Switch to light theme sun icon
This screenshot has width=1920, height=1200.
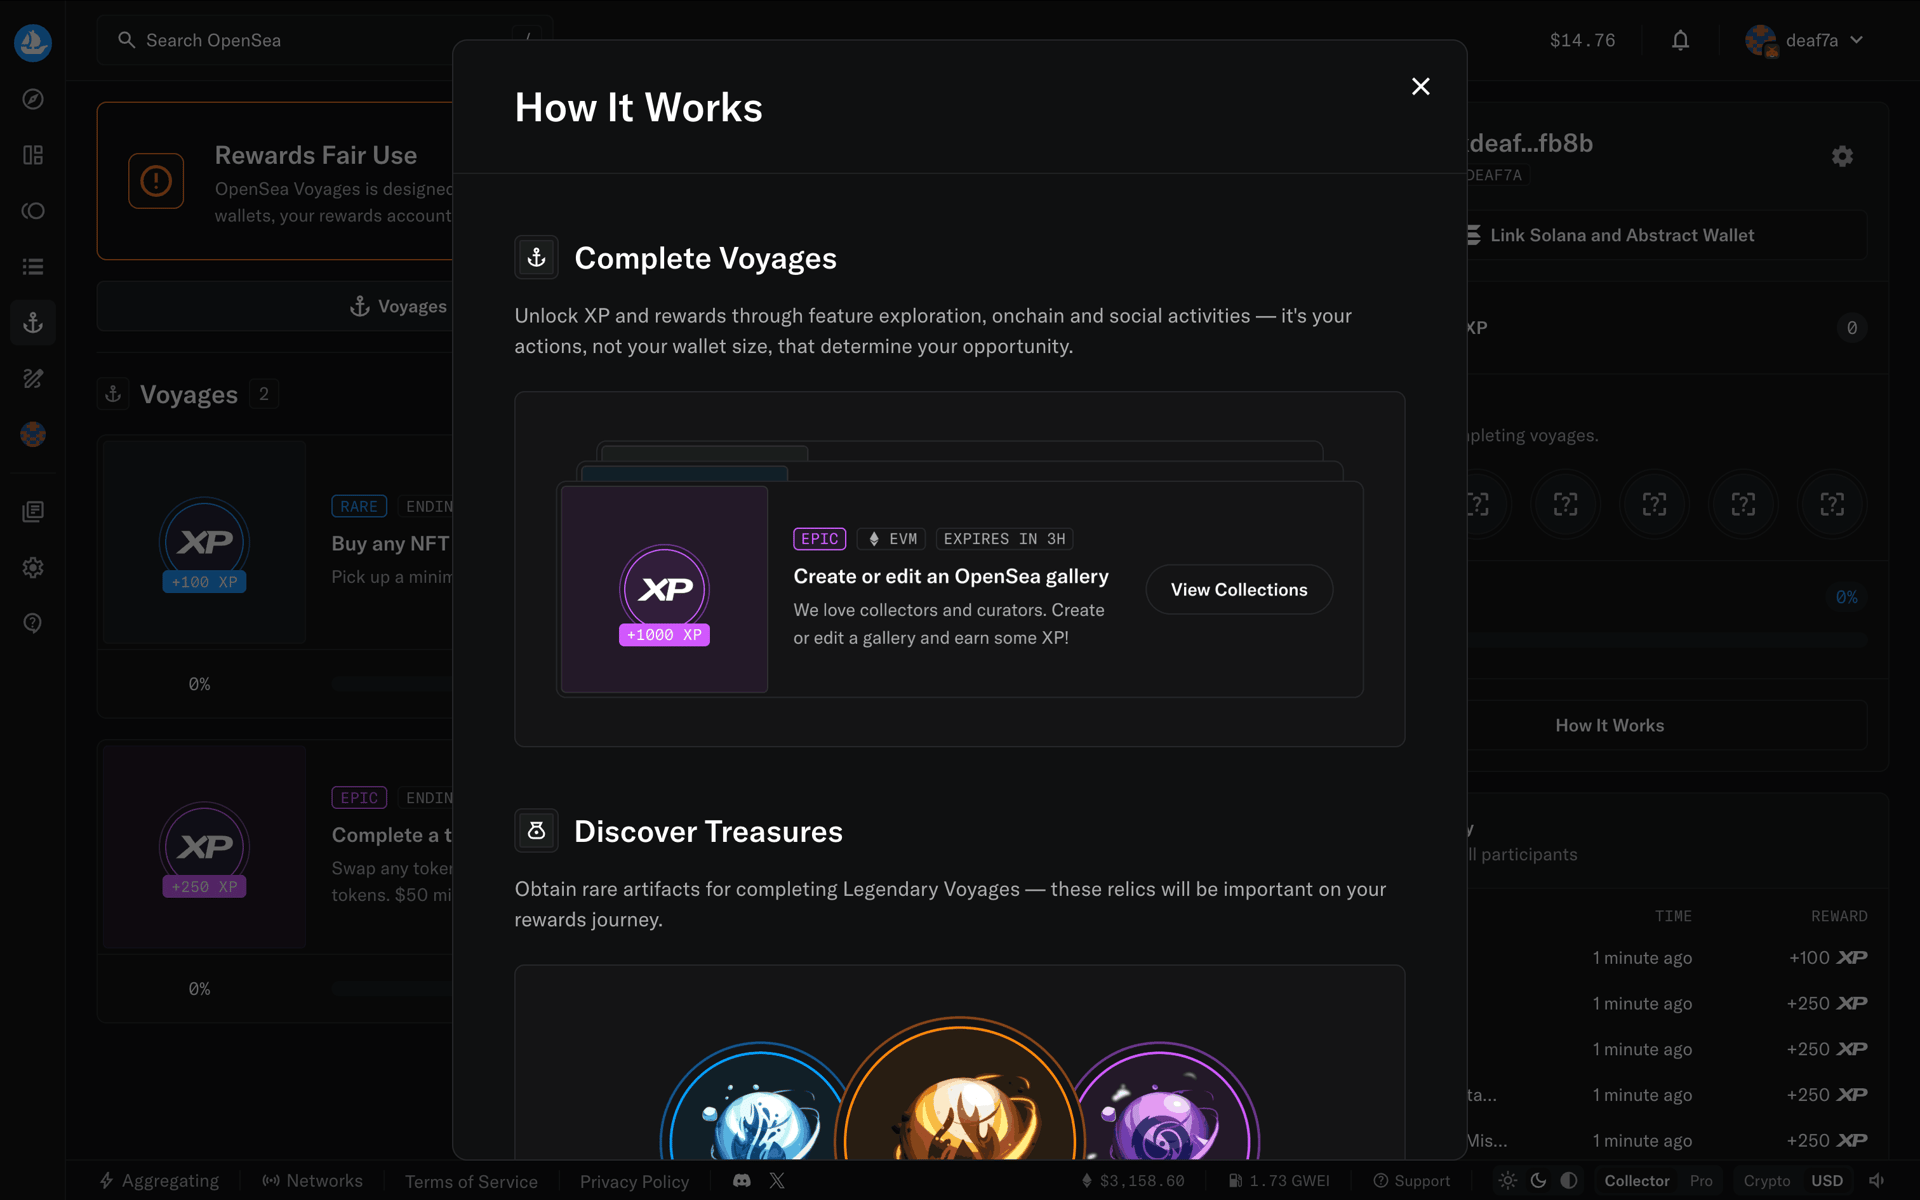coord(1508,1181)
